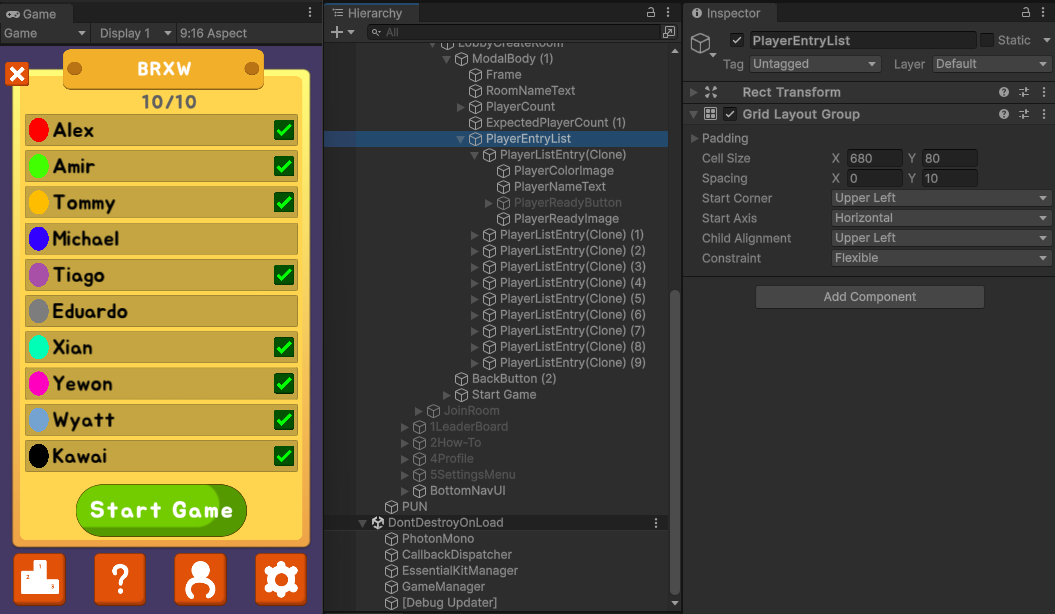Click the Cell Size Y field
Image resolution: width=1055 pixels, height=614 pixels.
949,158
